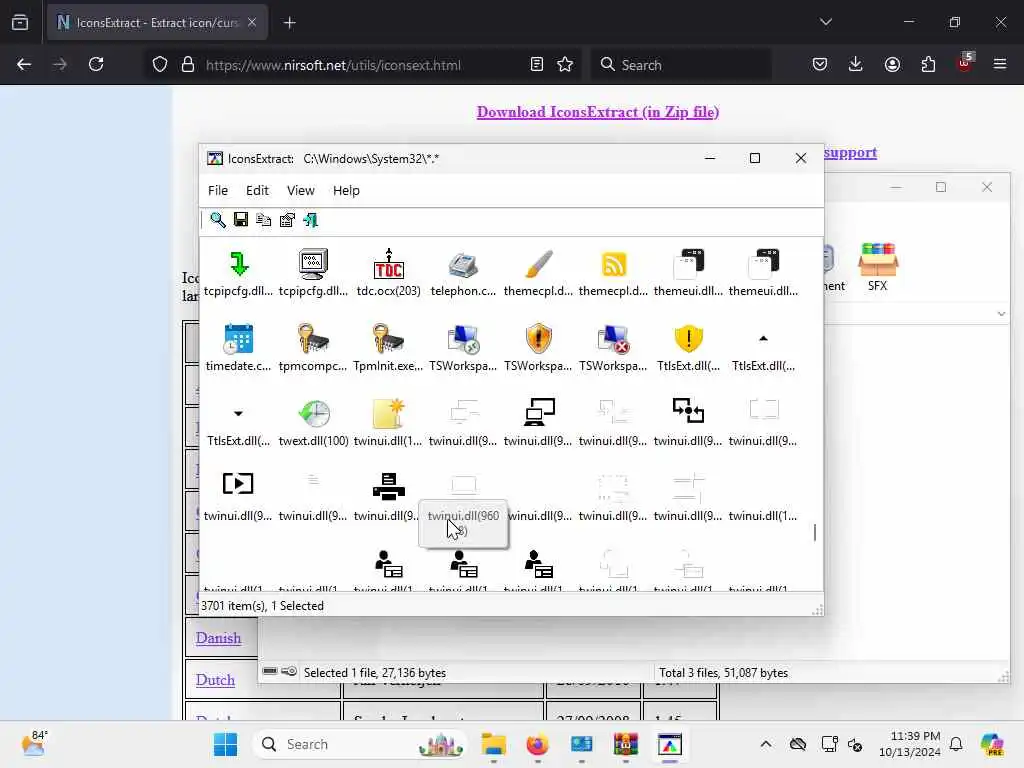1024x768 pixels.
Task: Click the Search For Icons magnifier toolbar icon
Action: click(x=217, y=220)
